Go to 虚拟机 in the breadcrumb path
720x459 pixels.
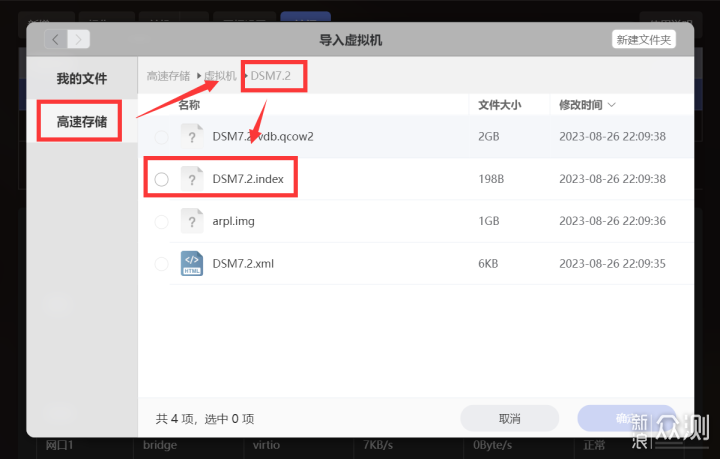[x=220, y=76]
